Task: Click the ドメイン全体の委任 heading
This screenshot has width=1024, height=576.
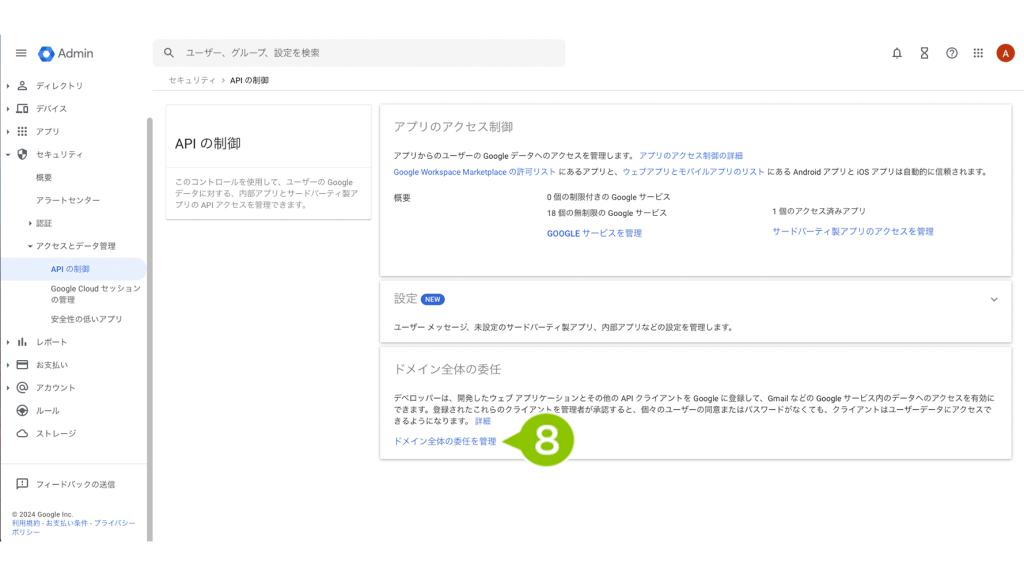Action: [x=447, y=369]
